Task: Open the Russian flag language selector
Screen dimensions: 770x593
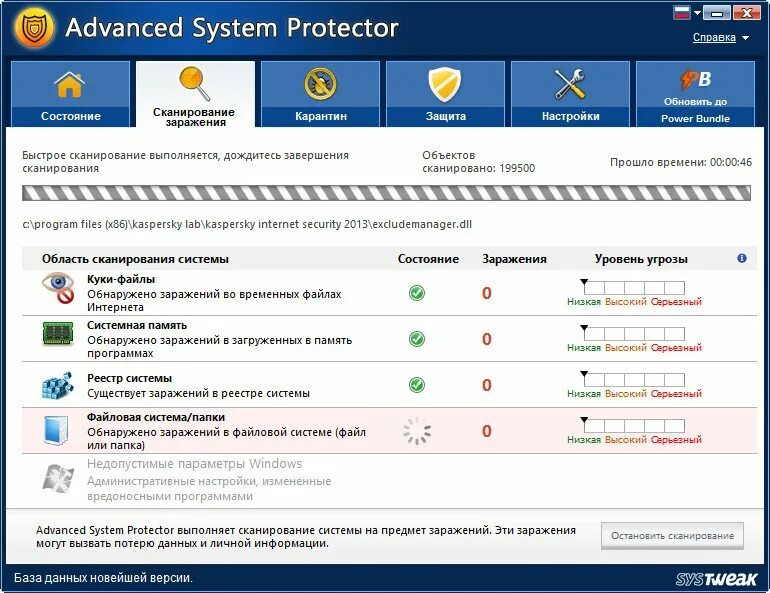Action: 682,12
